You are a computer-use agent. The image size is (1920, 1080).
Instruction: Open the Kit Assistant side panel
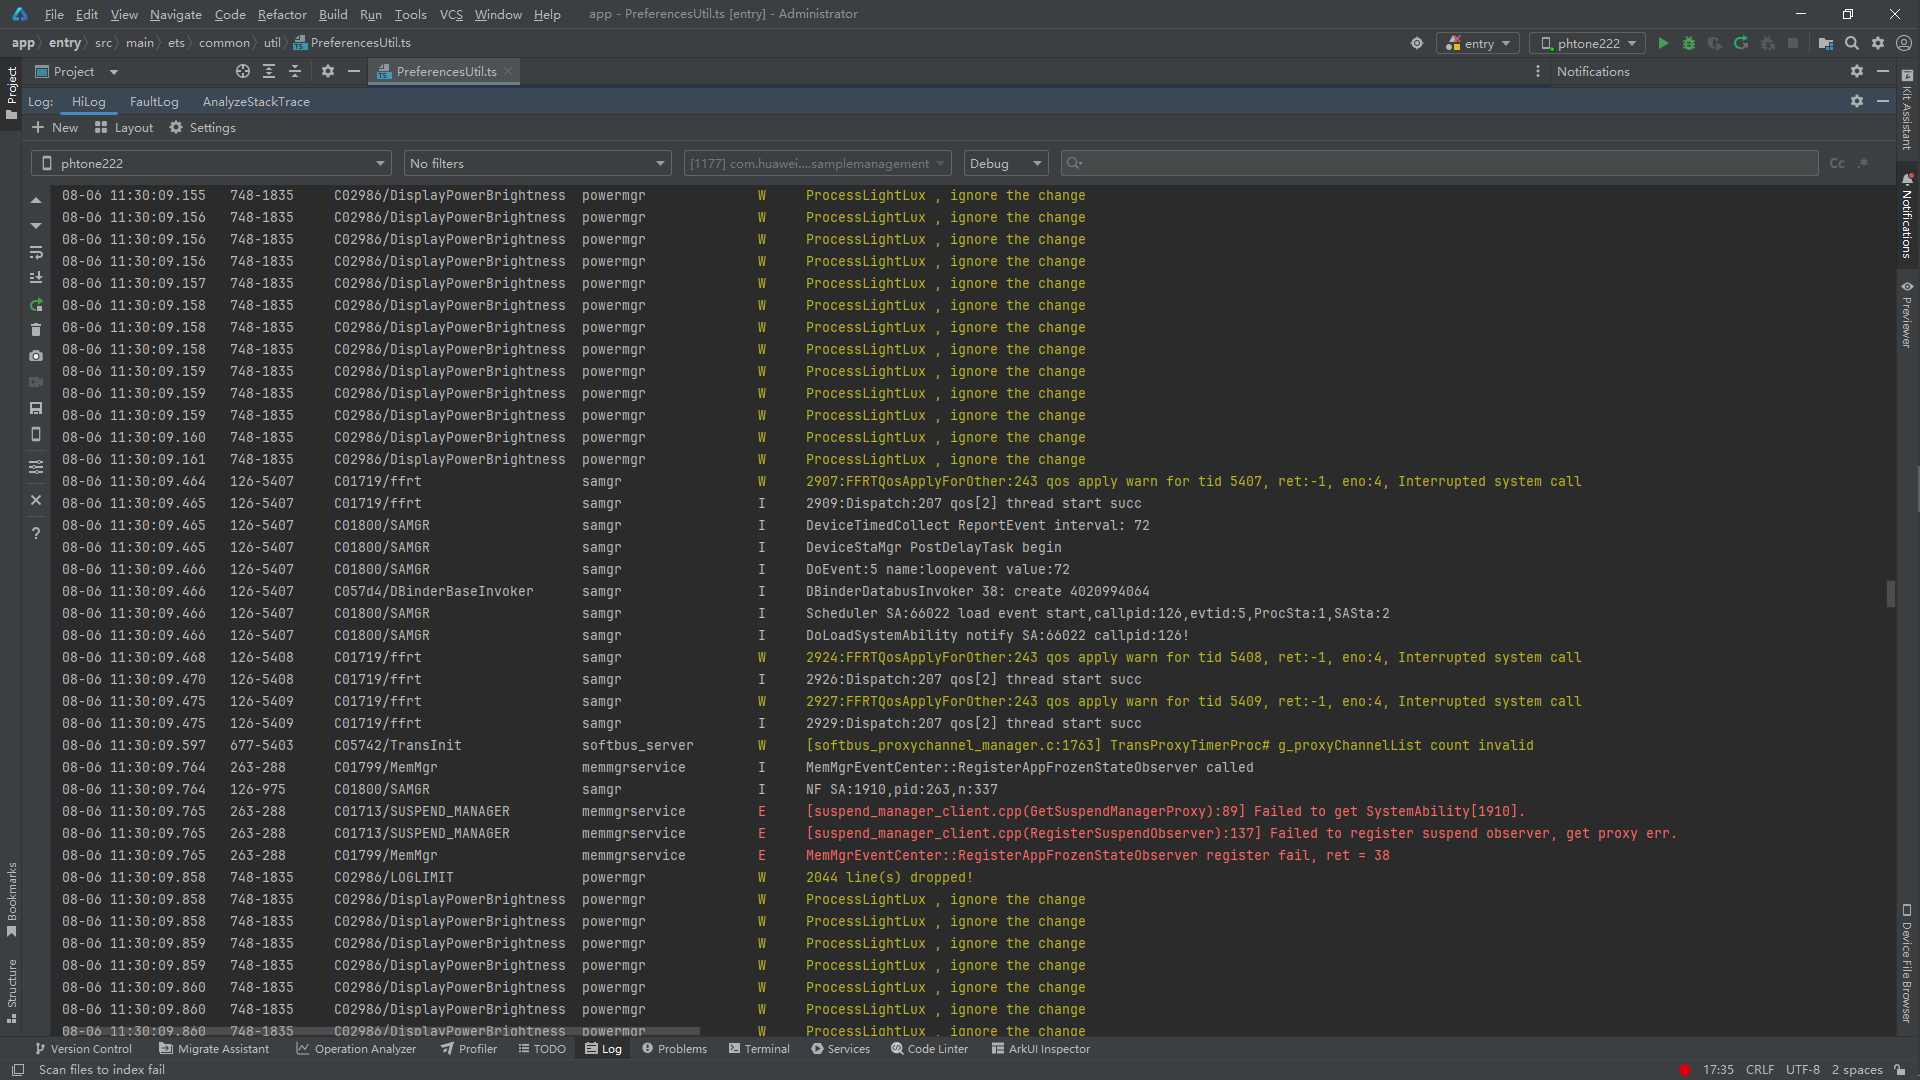tap(1907, 110)
